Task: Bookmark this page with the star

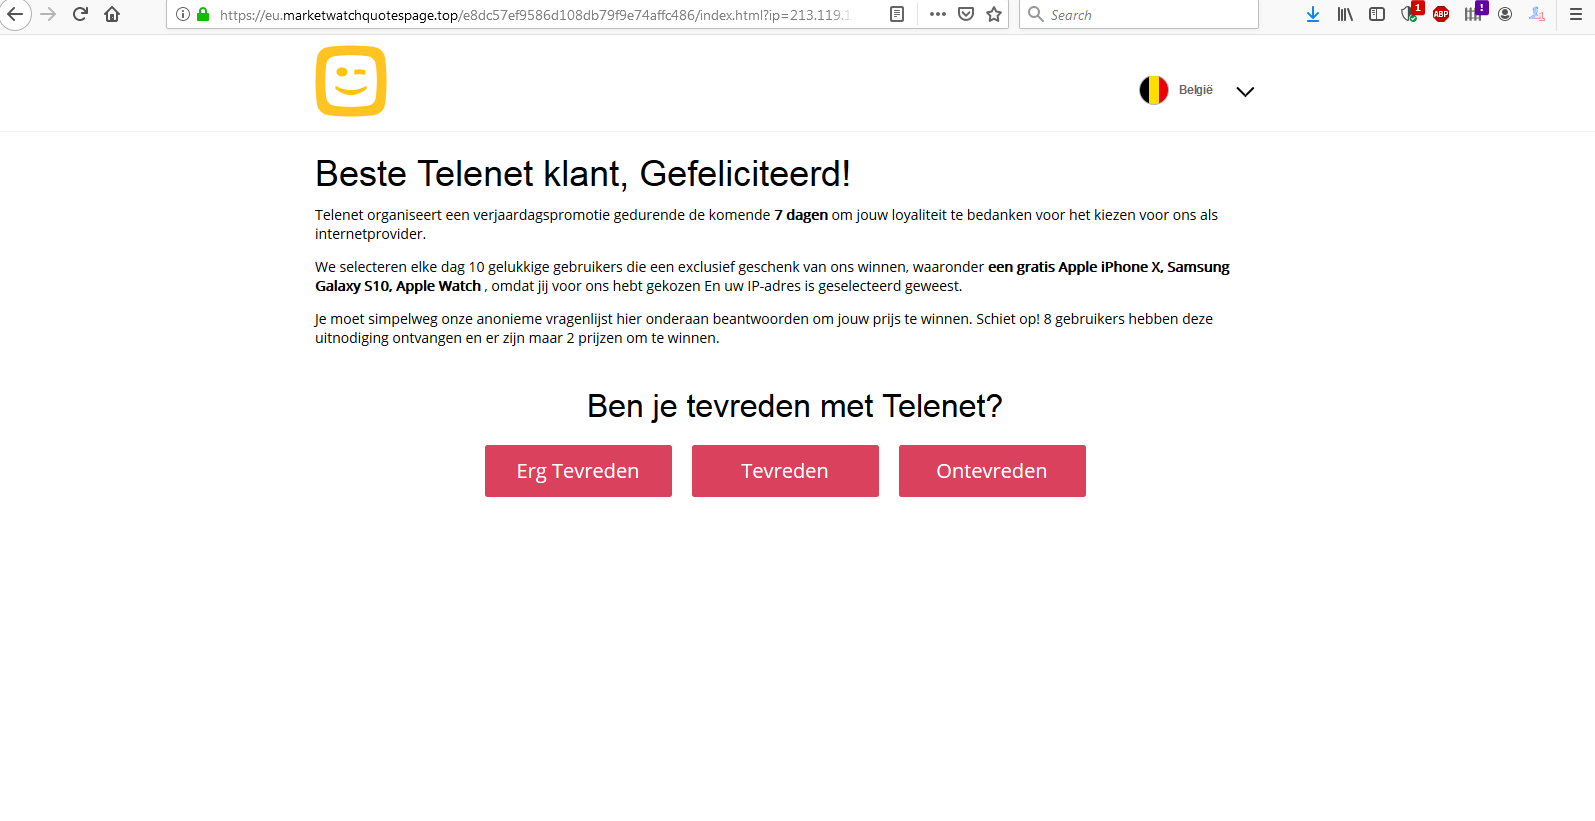Action: click(994, 14)
